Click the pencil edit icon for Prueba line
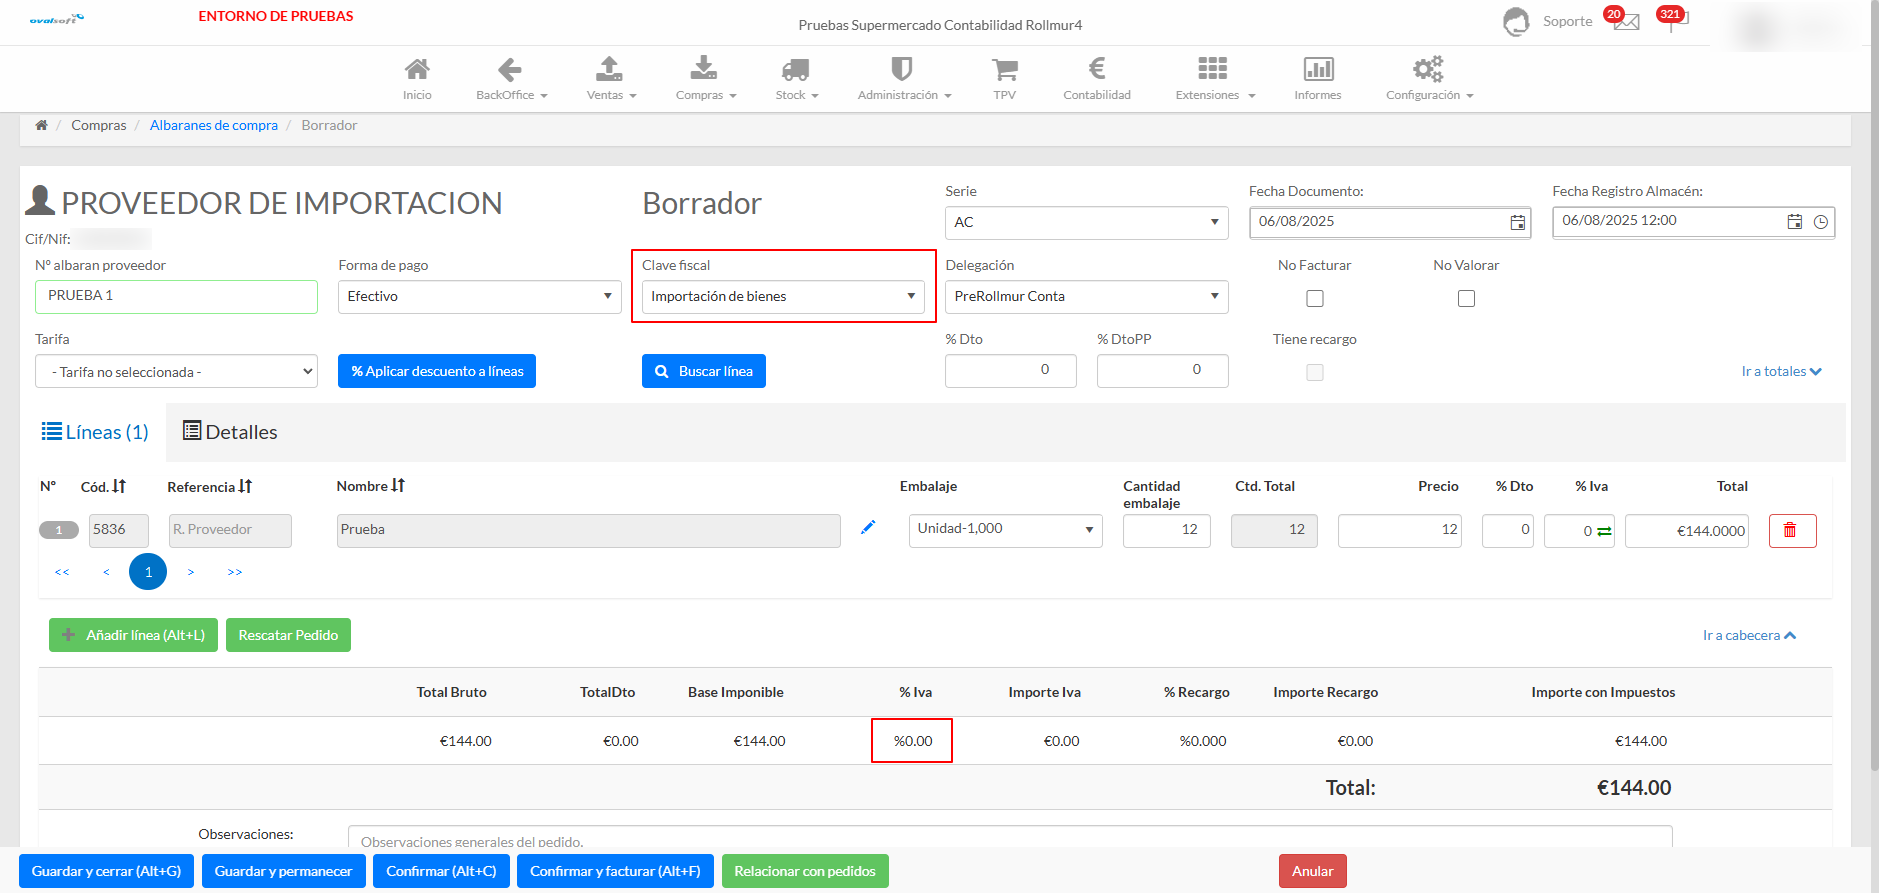The height and width of the screenshot is (893, 1879). 868,528
